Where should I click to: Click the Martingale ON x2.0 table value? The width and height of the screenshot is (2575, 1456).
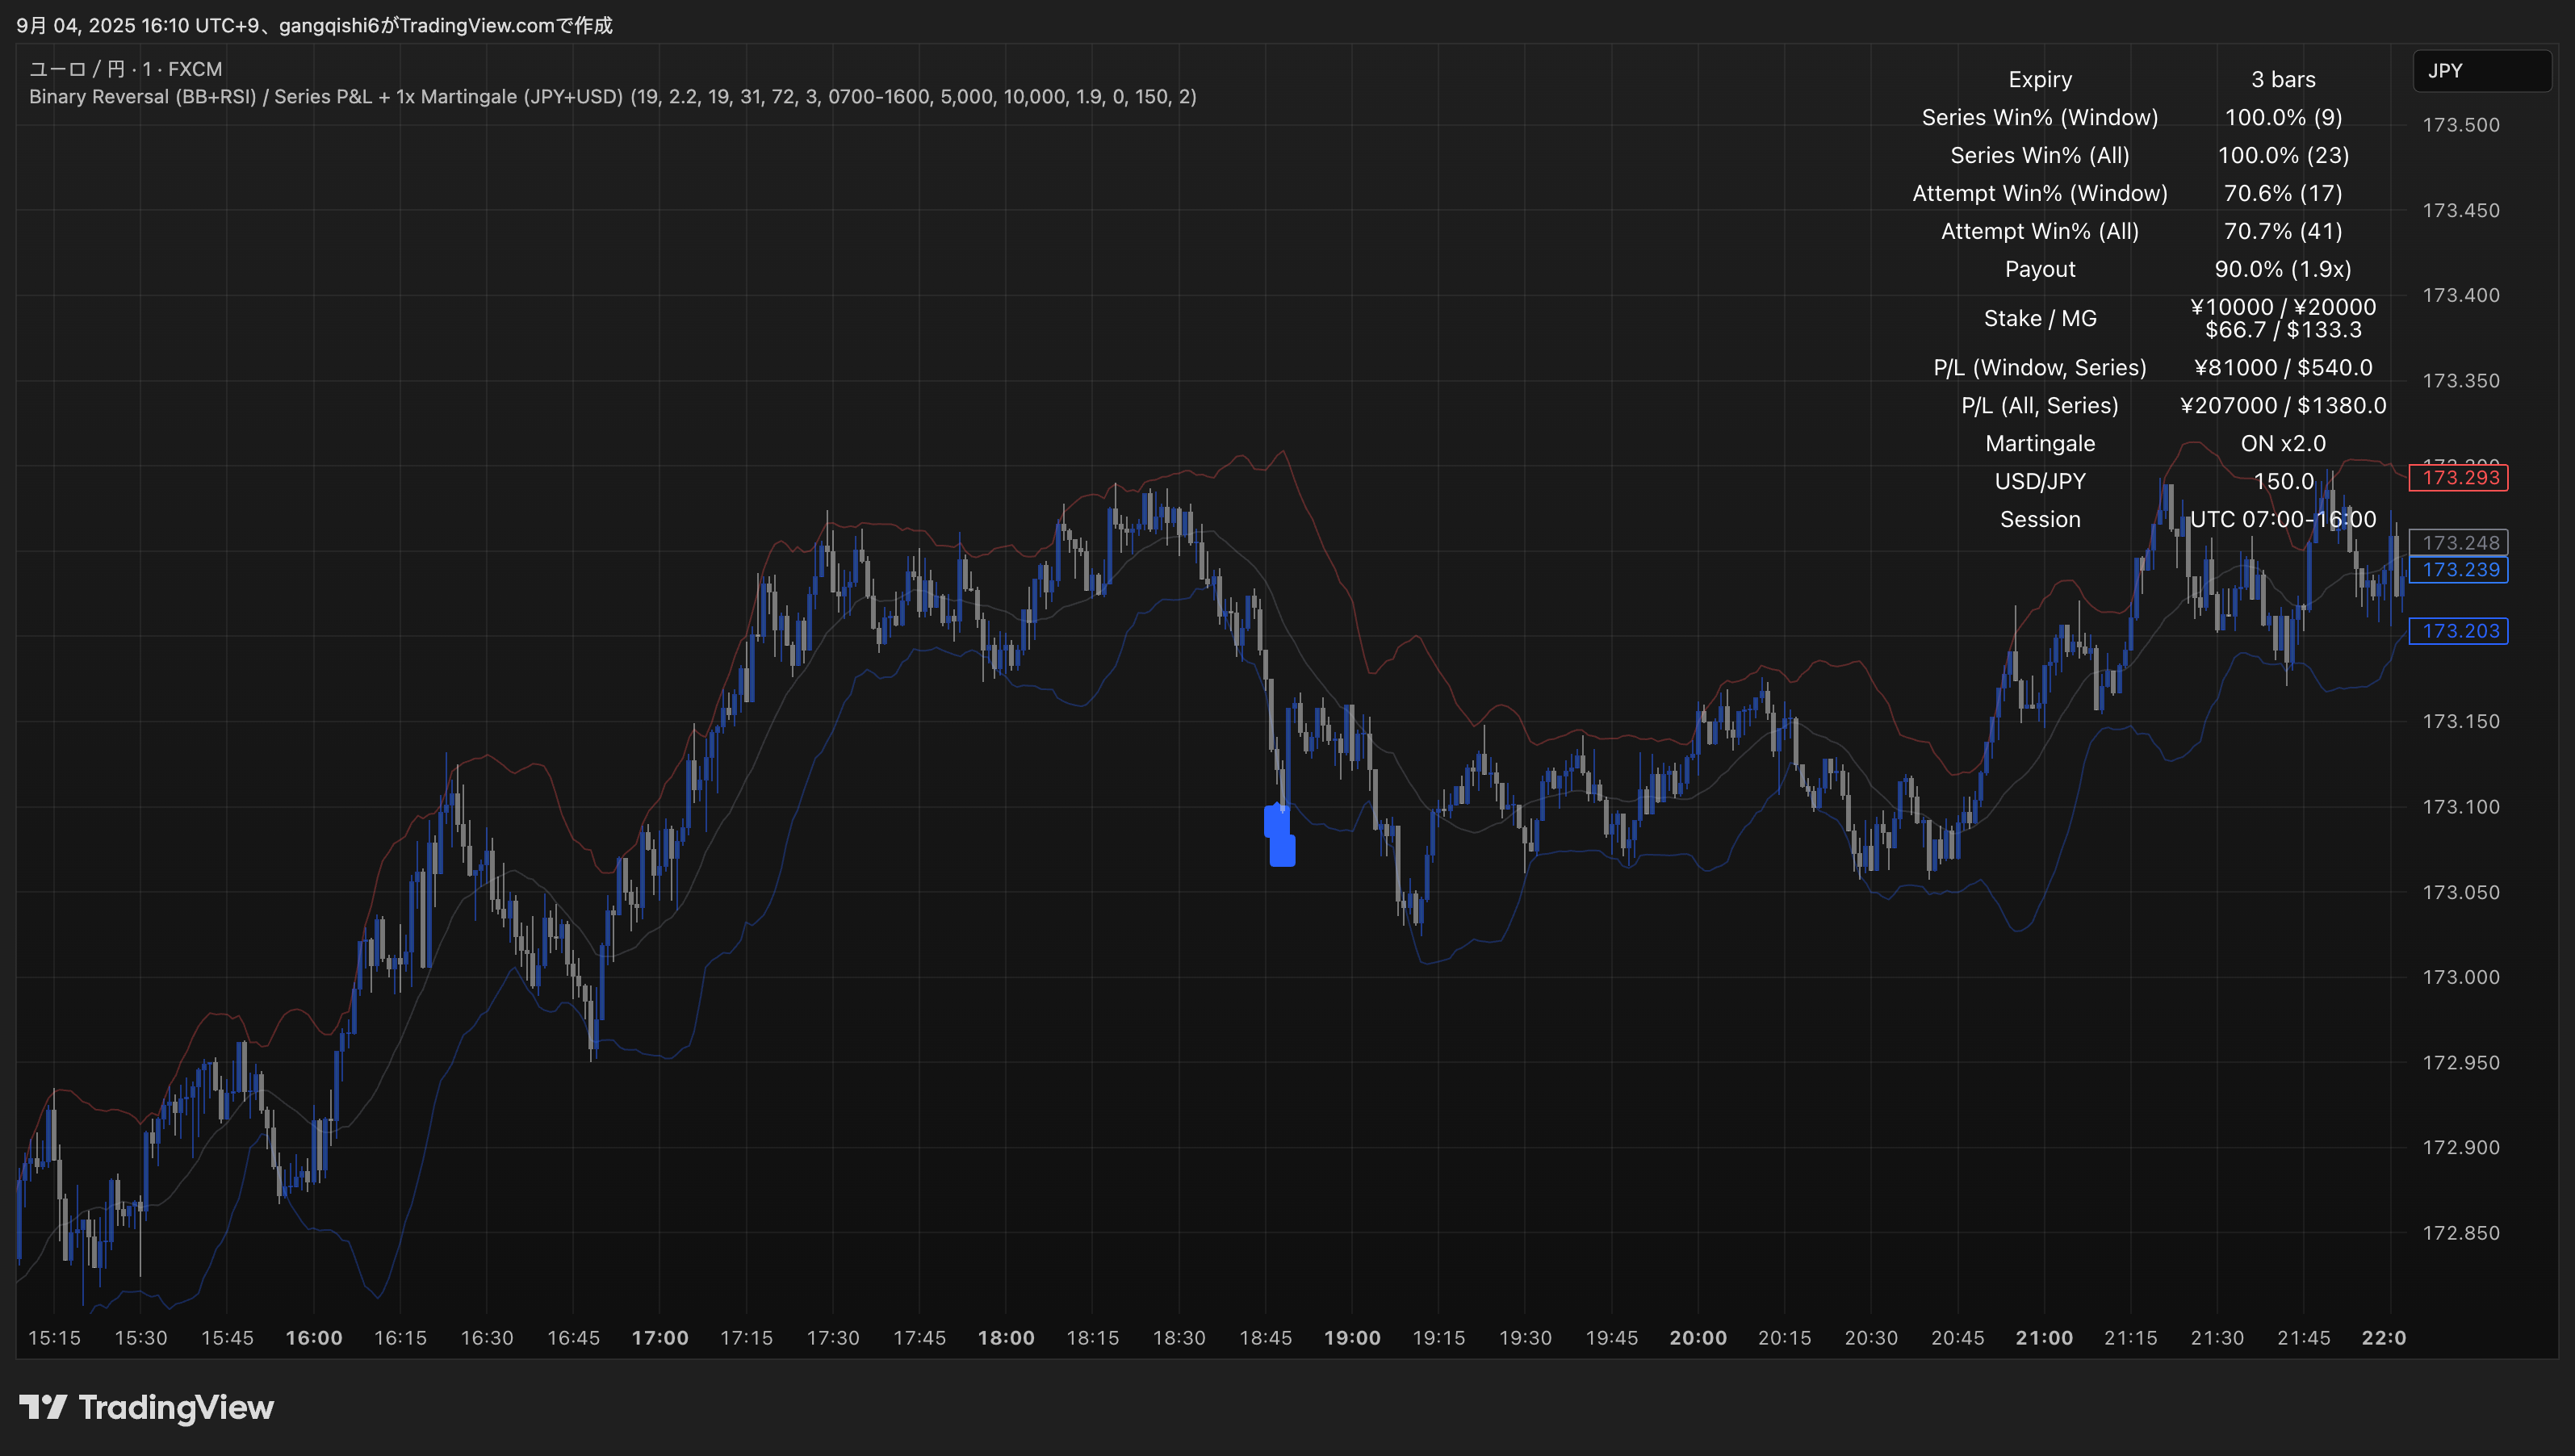tap(2283, 444)
